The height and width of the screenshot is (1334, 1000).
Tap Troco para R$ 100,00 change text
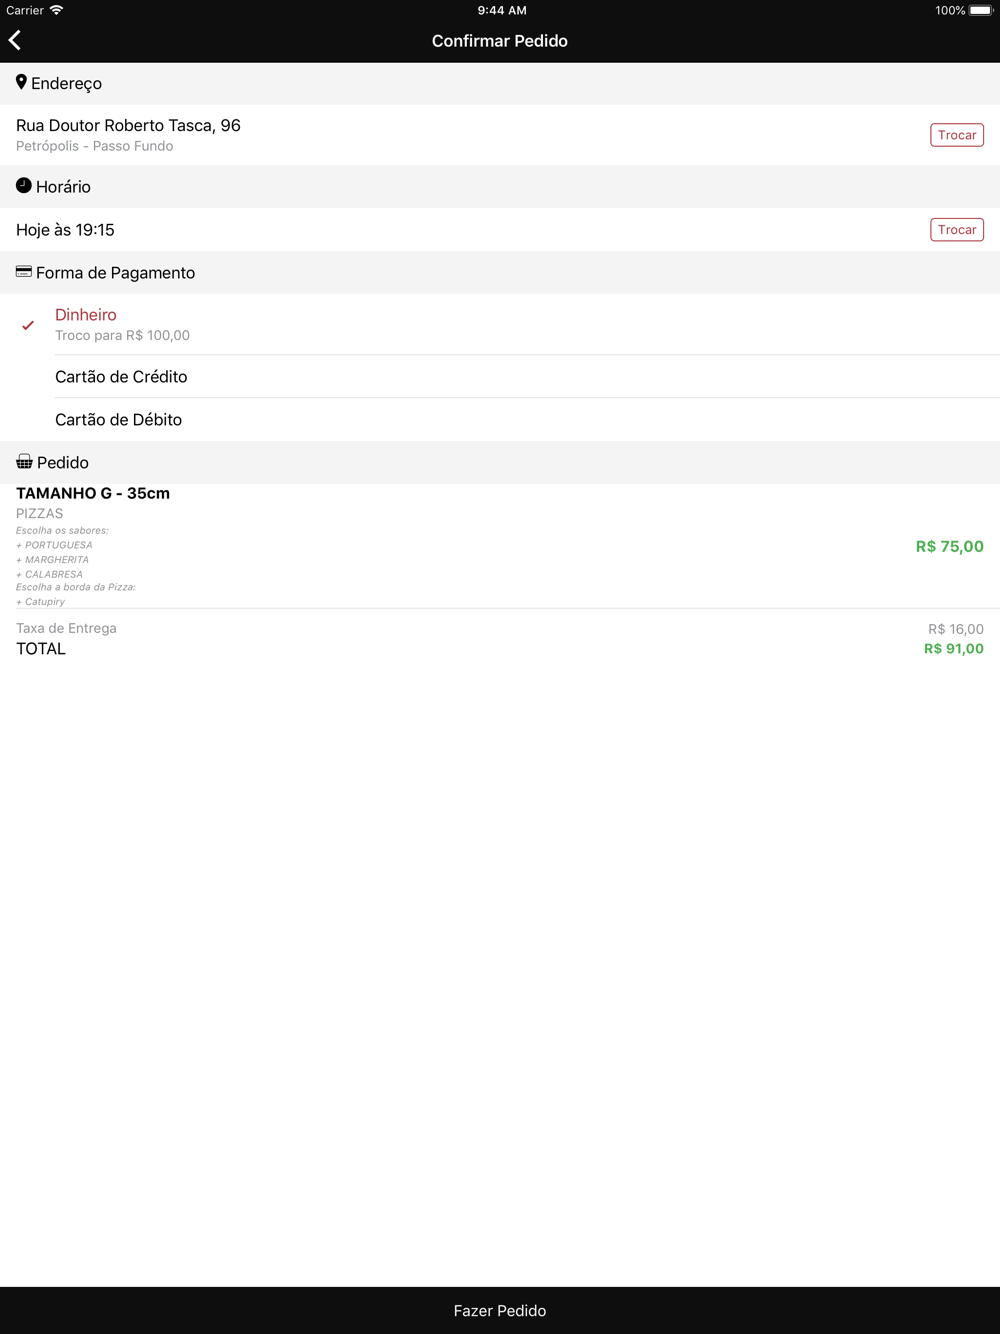122,336
